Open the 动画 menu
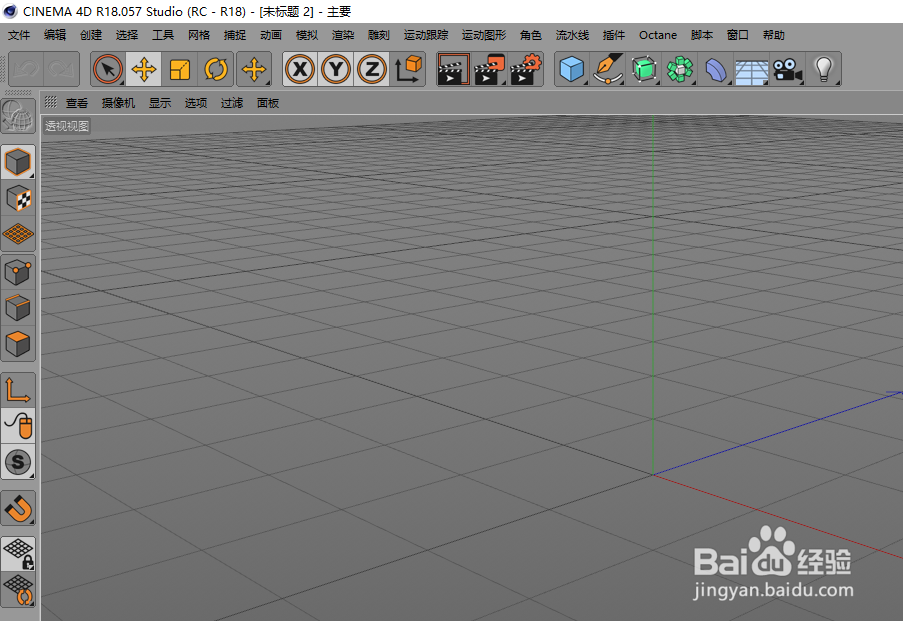 point(271,35)
